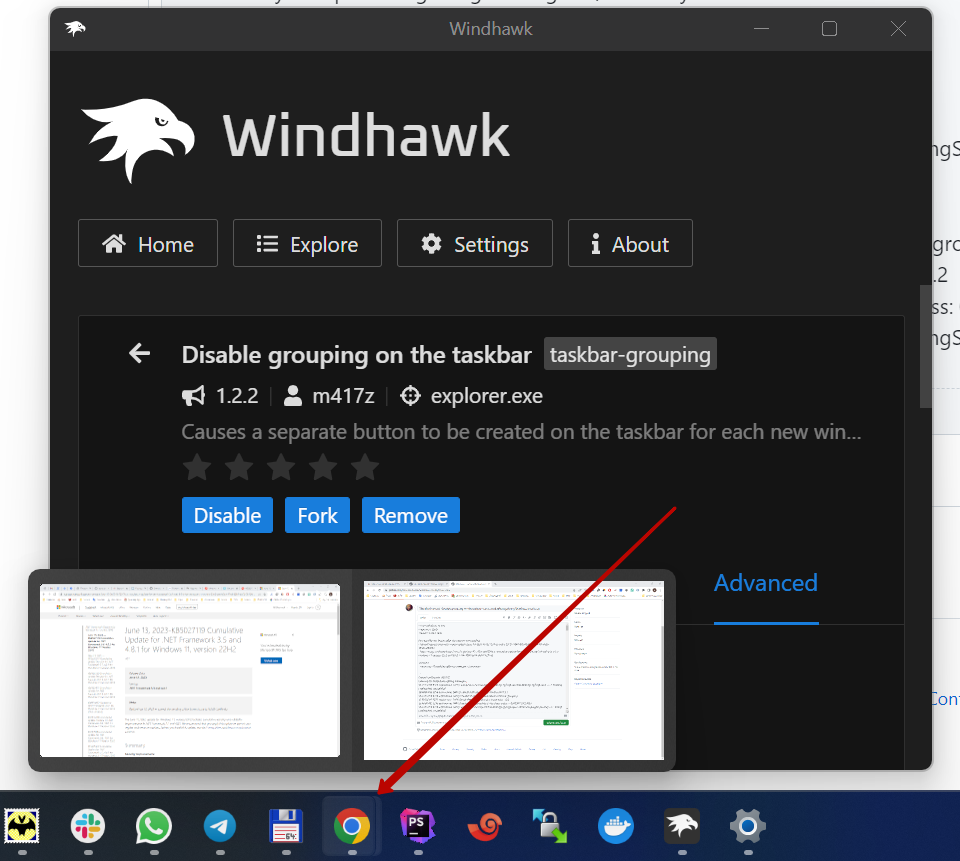Select the house icon on the Home button

[113, 243]
